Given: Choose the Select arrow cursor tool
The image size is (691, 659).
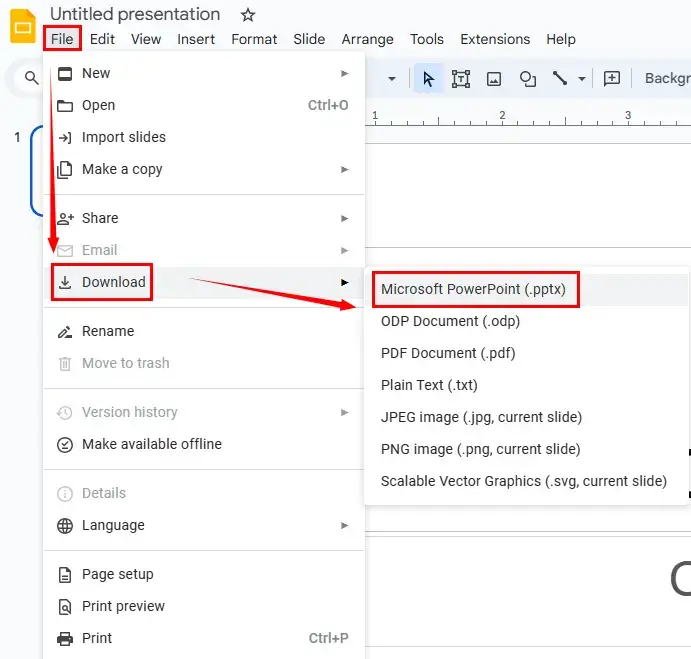Looking at the screenshot, I should [x=428, y=78].
